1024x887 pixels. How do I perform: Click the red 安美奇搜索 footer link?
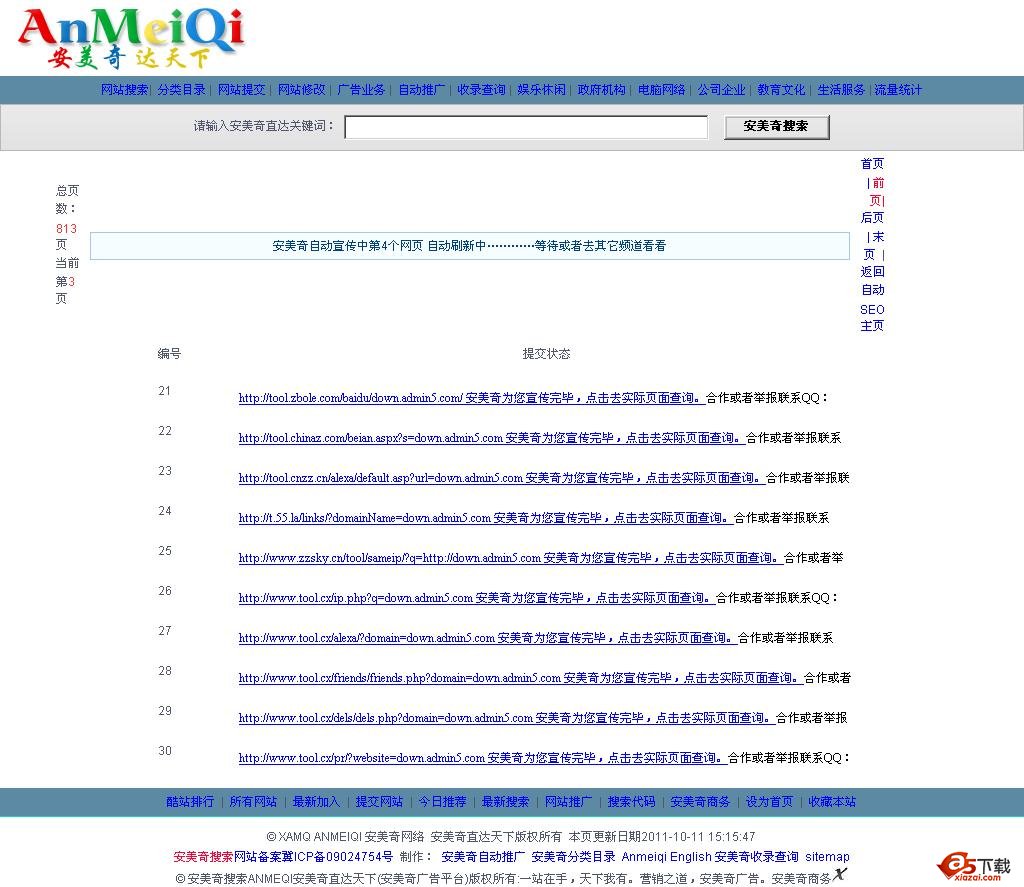(203, 856)
